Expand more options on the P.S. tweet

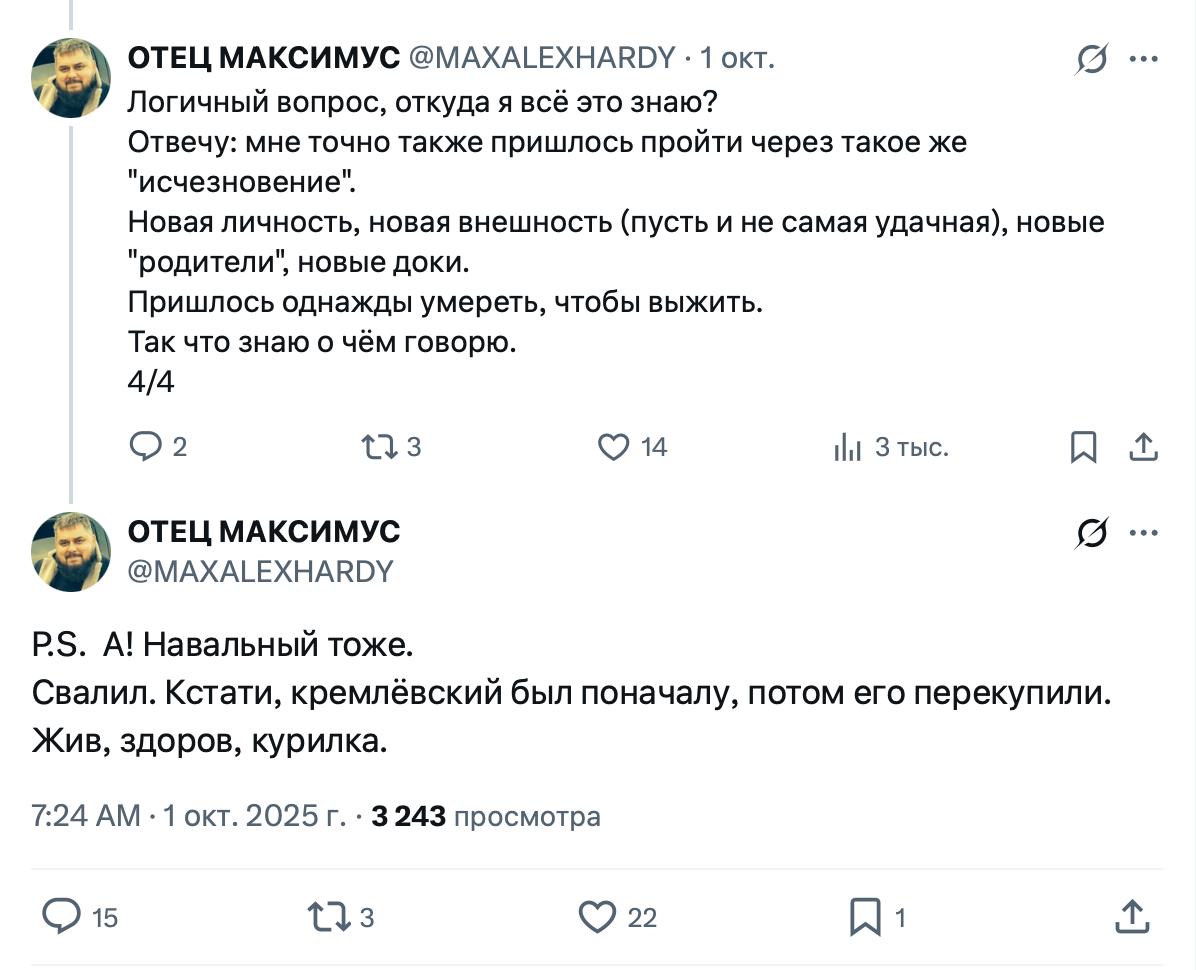click(1143, 533)
